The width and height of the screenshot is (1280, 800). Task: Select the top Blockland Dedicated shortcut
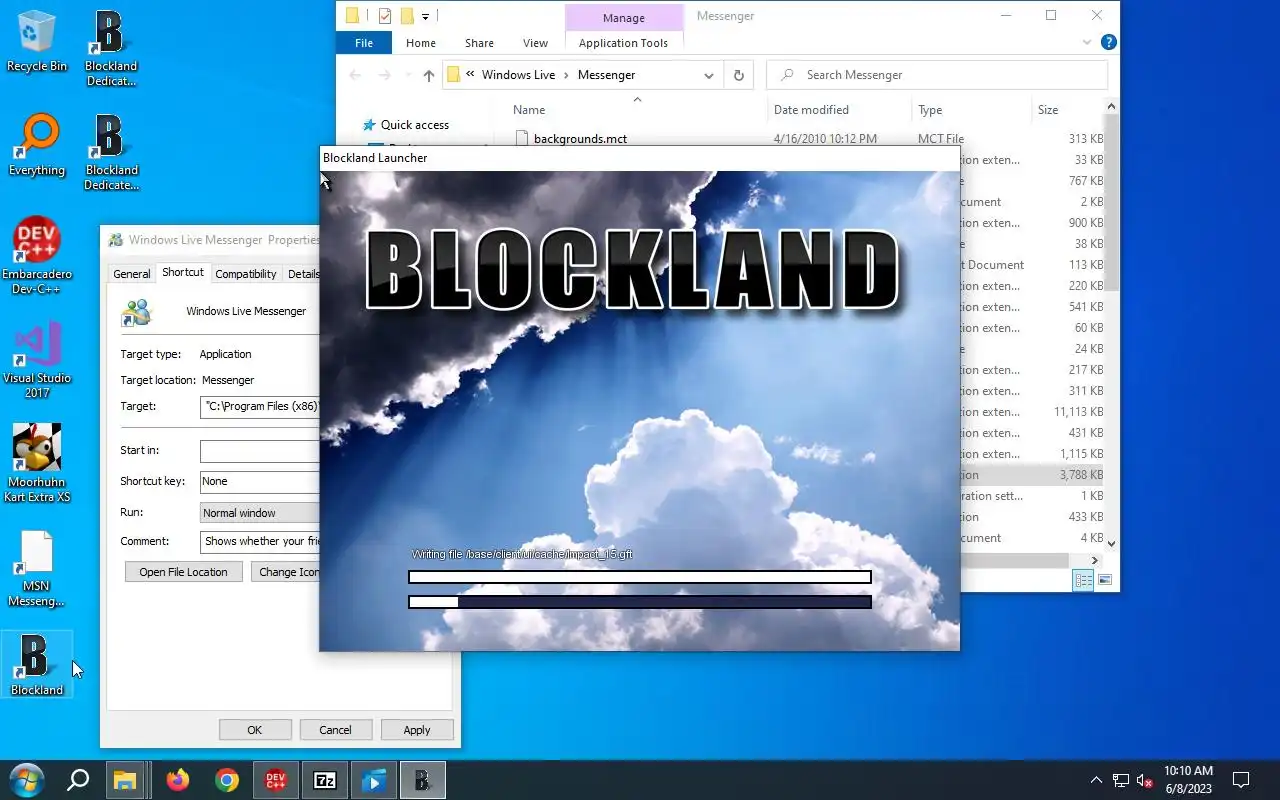point(111,48)
